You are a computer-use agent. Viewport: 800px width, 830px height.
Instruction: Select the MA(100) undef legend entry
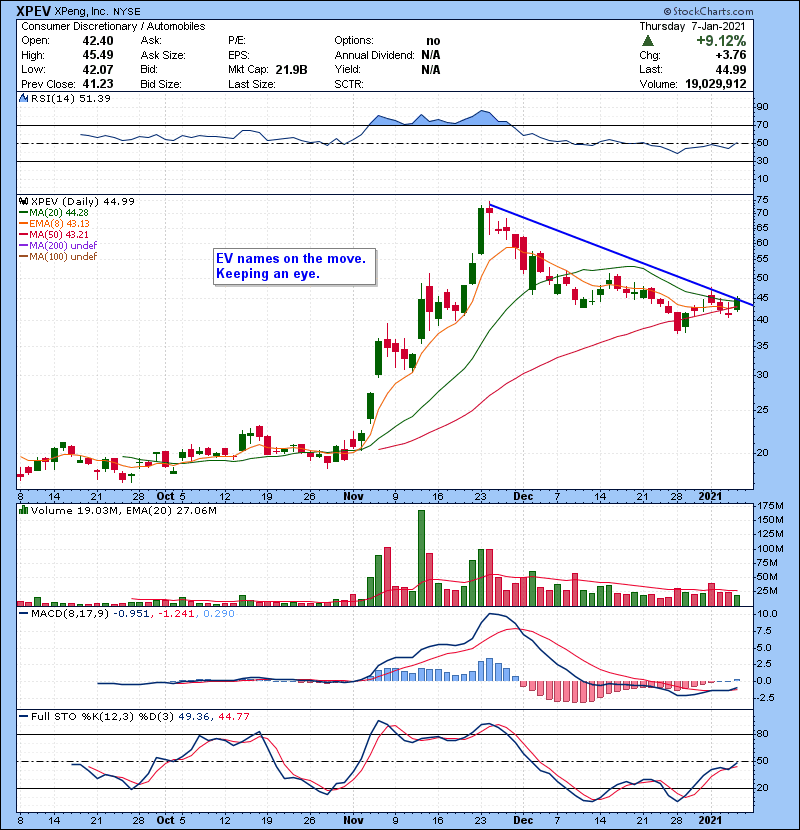tap(58, 257)
